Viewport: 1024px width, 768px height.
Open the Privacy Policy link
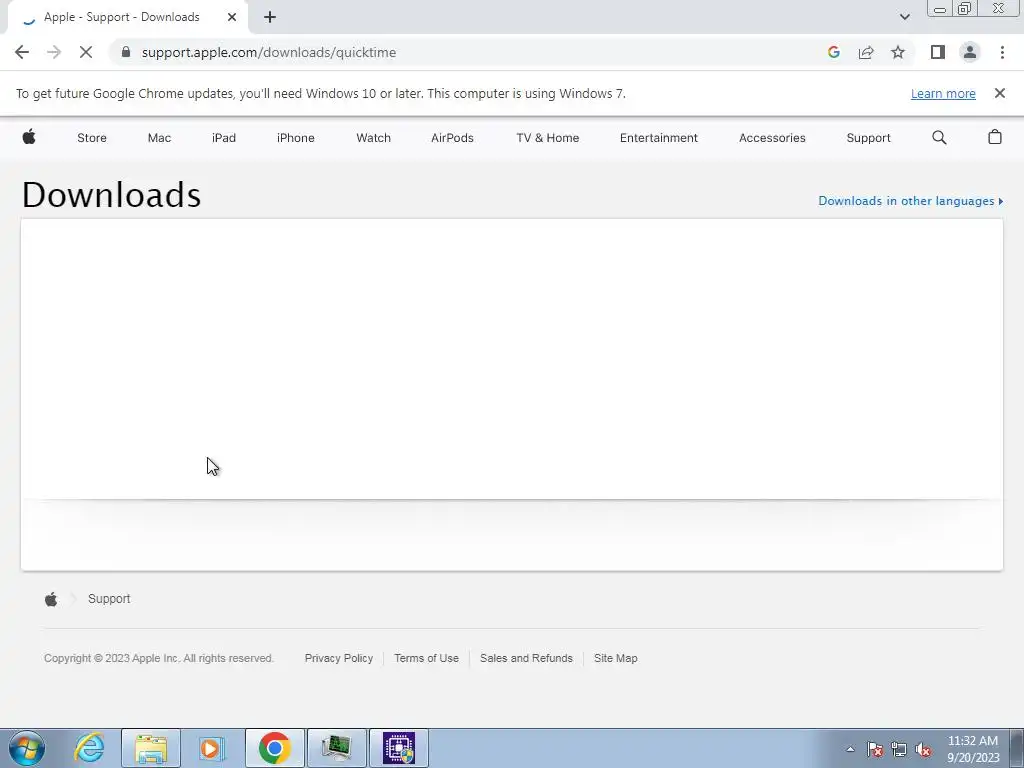click(x=338, y=658)
